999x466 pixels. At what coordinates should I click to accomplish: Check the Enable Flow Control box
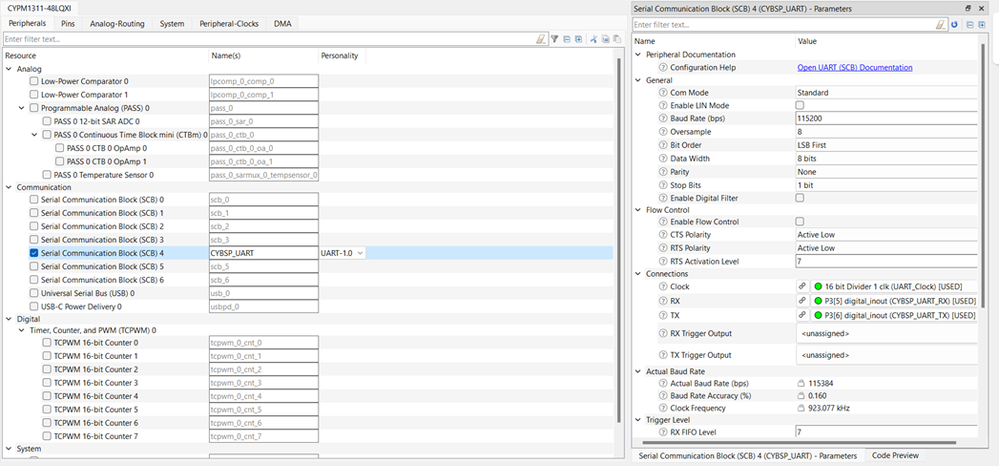(x=799, y=222)
